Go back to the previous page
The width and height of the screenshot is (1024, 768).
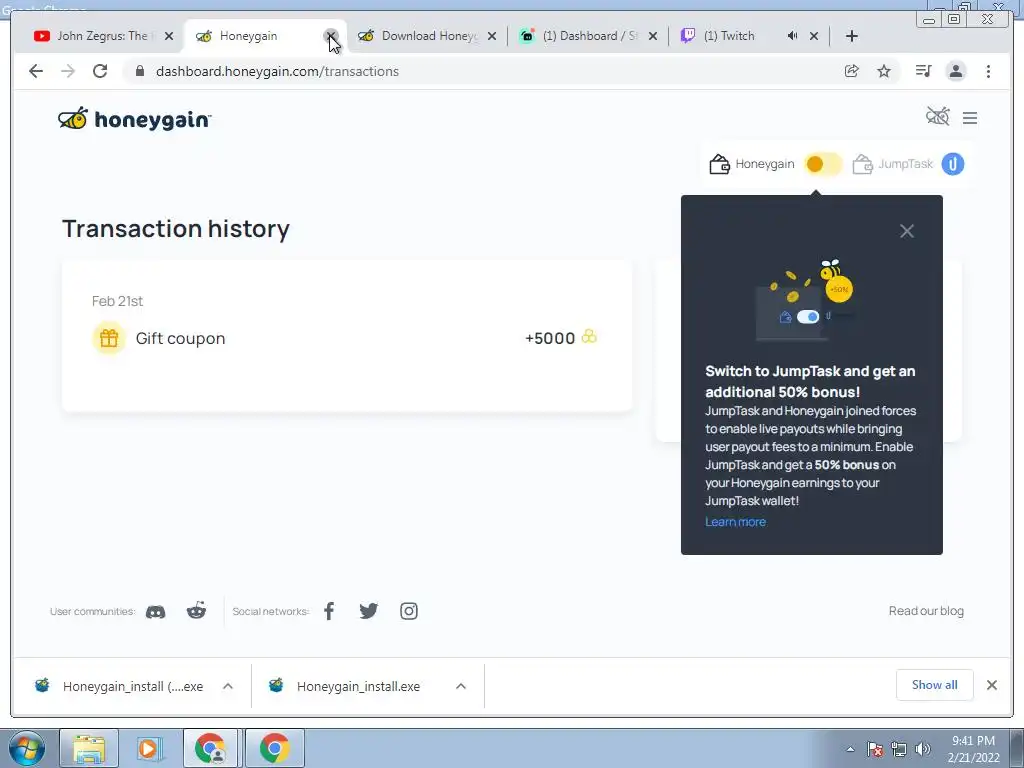point(36,71)
